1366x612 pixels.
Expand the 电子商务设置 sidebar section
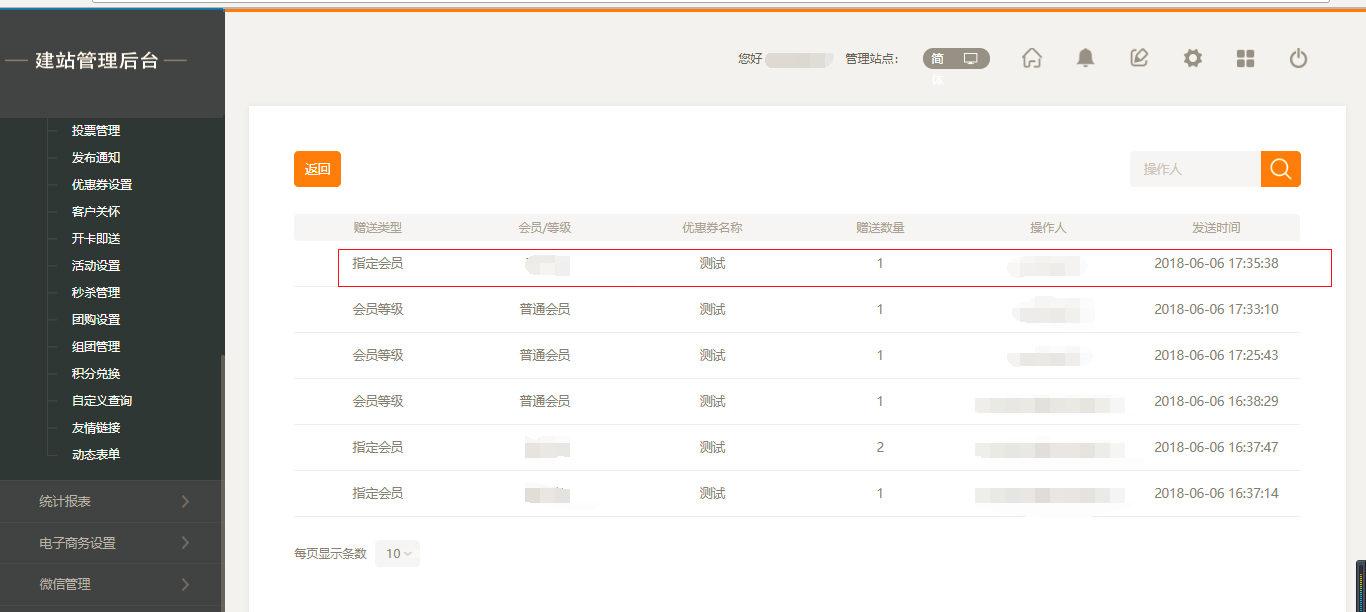111,543
